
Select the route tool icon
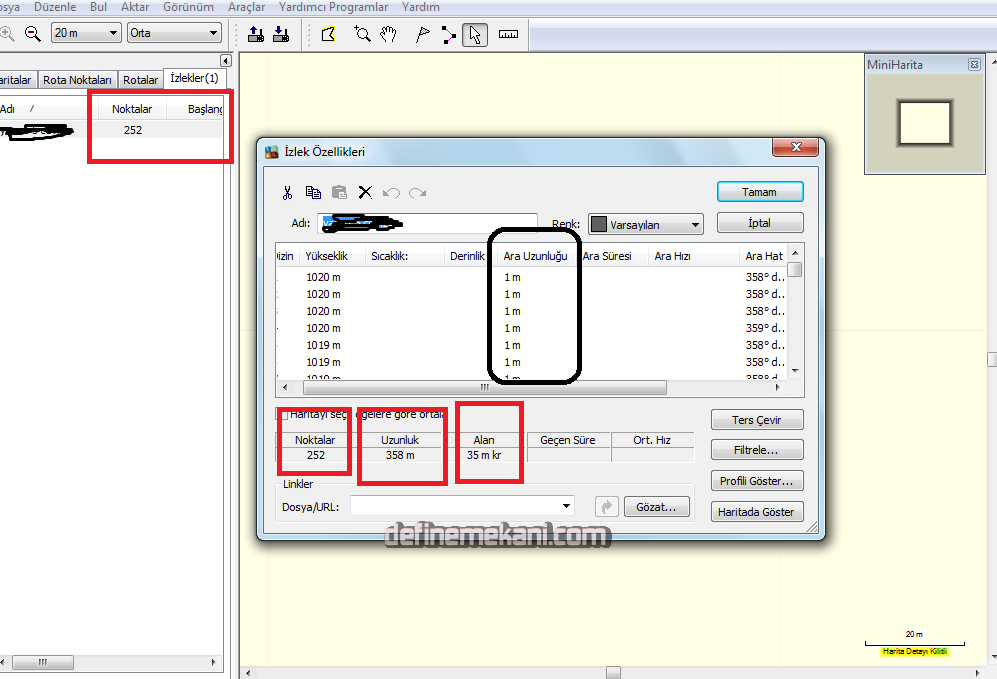448,34
